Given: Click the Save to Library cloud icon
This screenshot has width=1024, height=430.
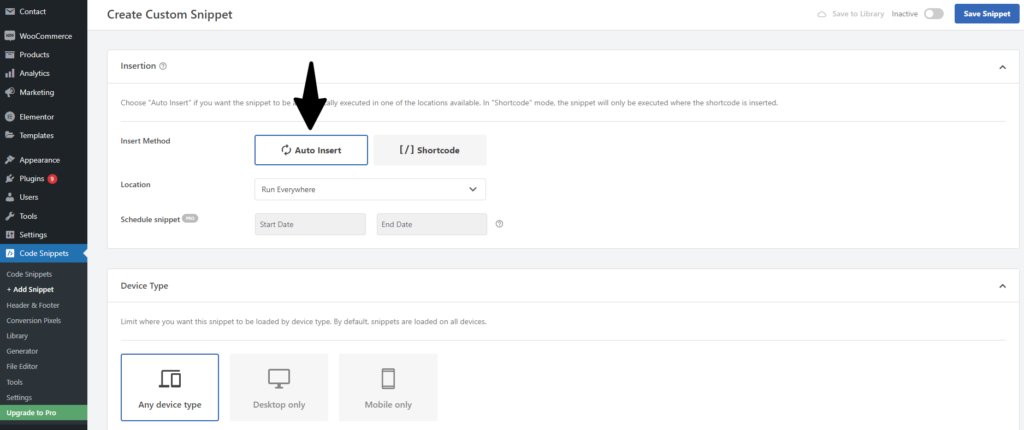Looking at the screenshot, I should point(822,14).
